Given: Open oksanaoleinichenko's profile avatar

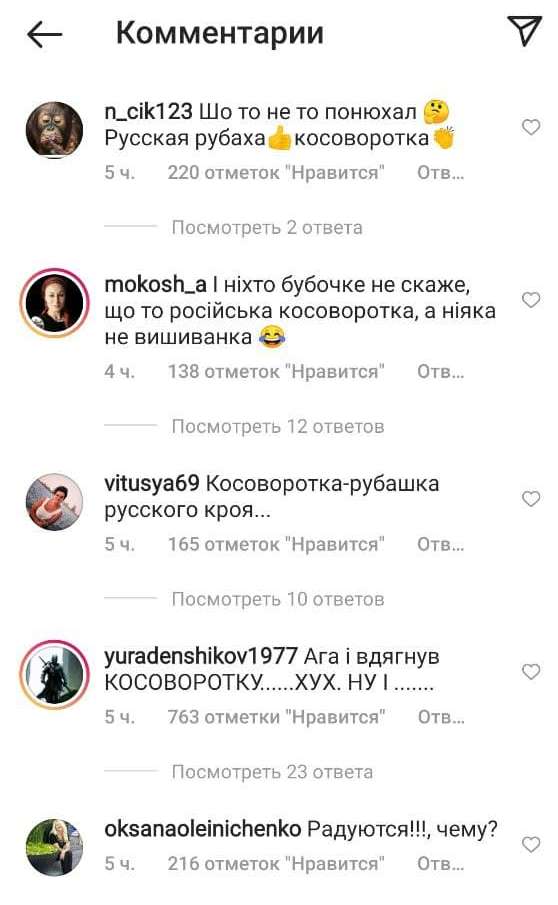Looking at the screenshot, I should pos(55,847).
